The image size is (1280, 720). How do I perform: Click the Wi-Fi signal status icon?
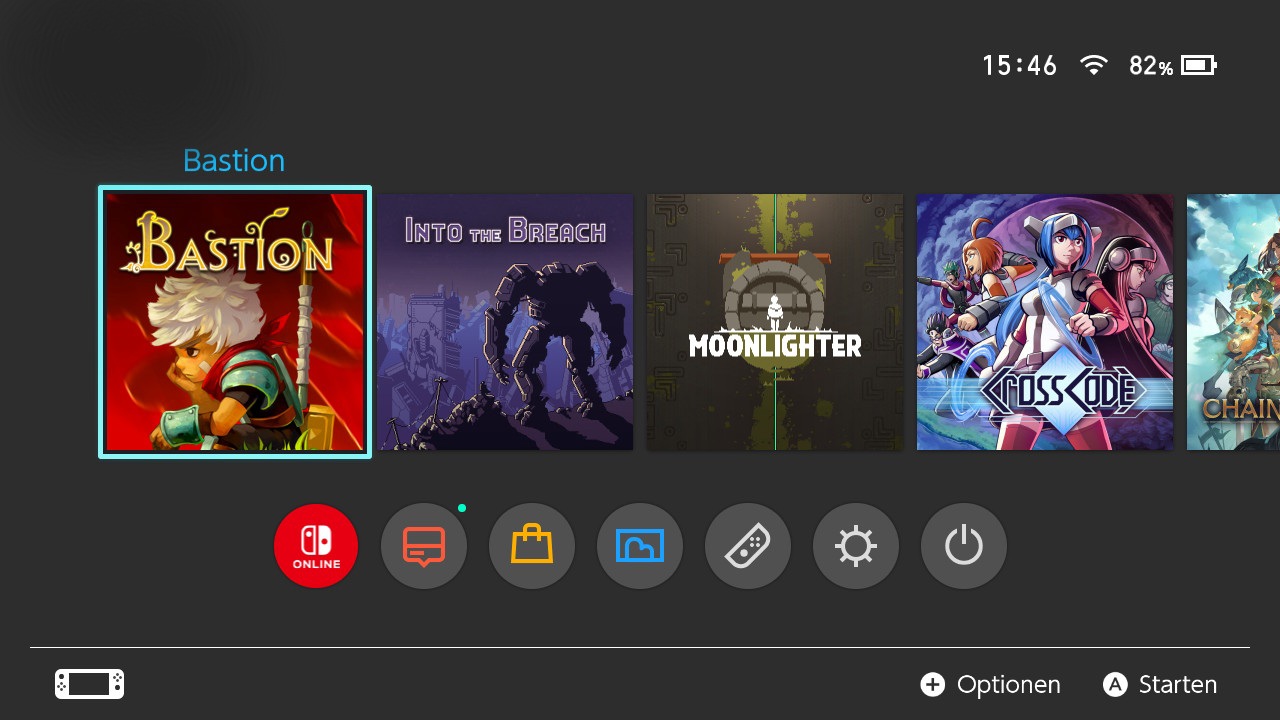(x=1094, y=66)
